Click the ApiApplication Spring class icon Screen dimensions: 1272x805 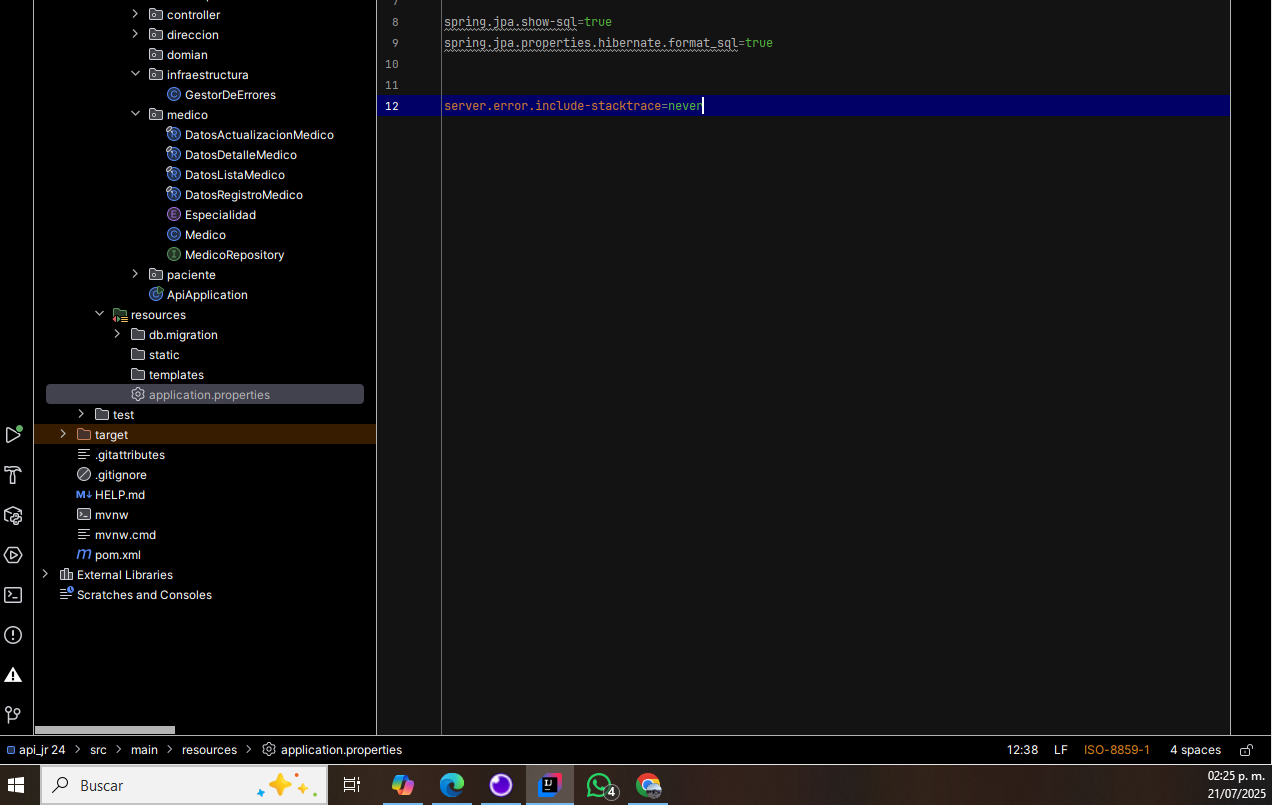tap(156, 295)
